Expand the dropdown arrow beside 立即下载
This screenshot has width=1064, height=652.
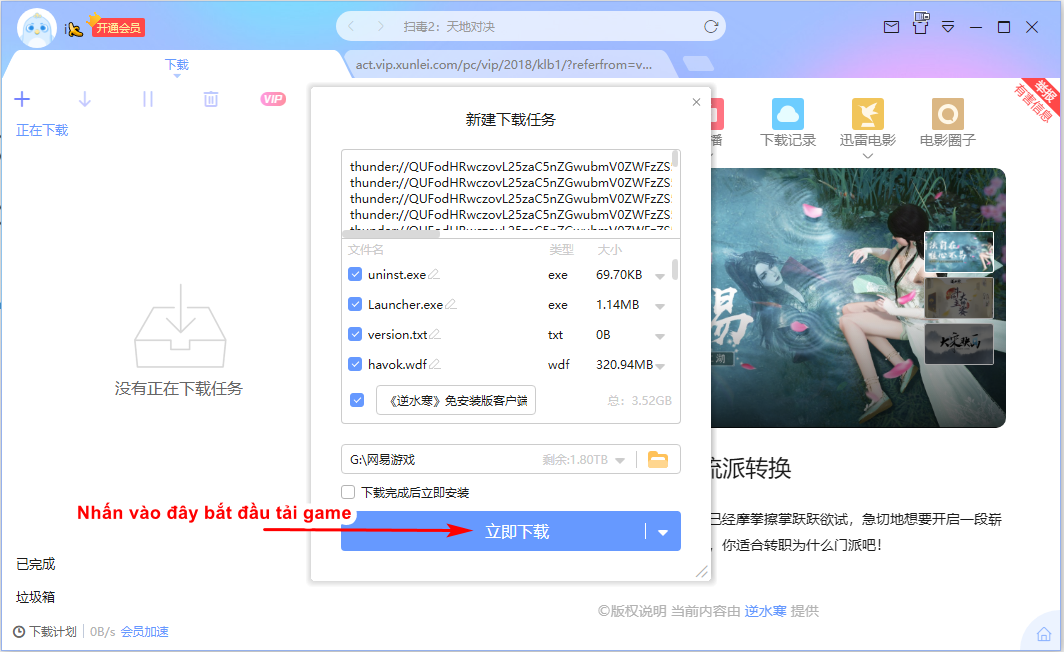coord(663,532)
